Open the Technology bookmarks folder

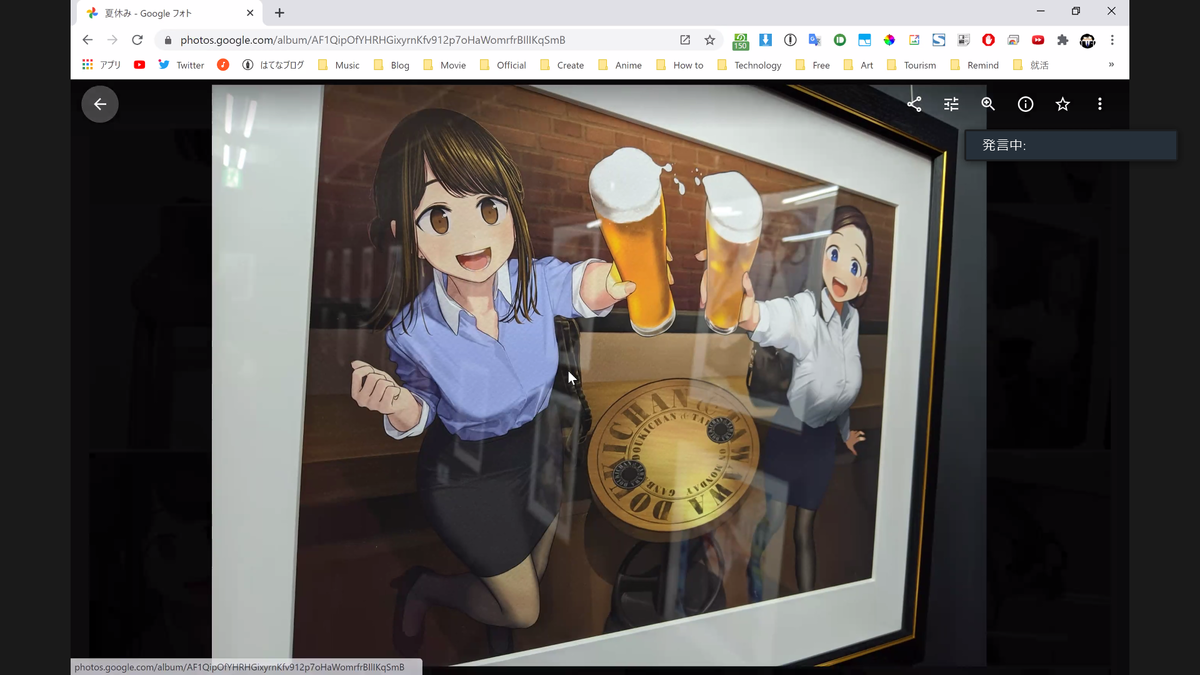coord(749,65)
